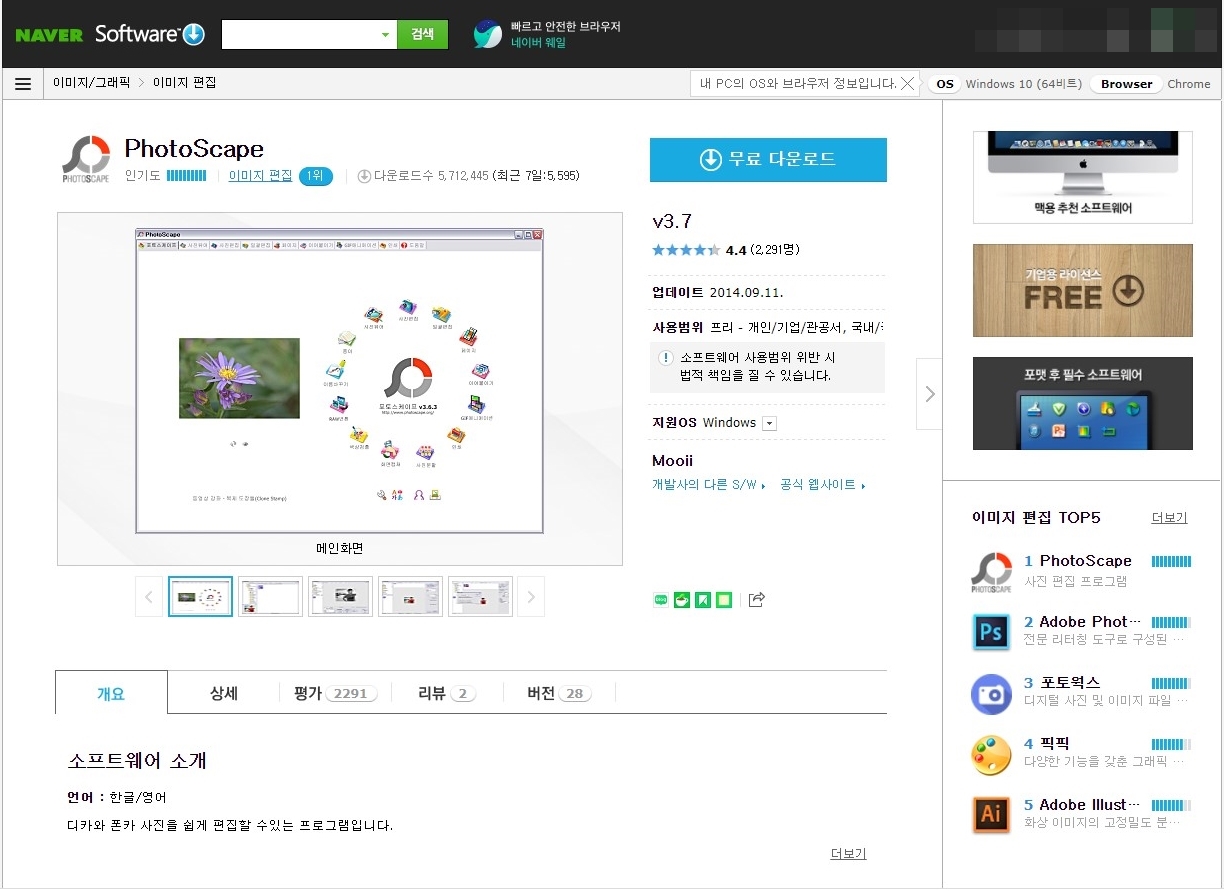This screenshot has width=1224, height=891.
Task: Click the OS label button
Action: point(944,84)
